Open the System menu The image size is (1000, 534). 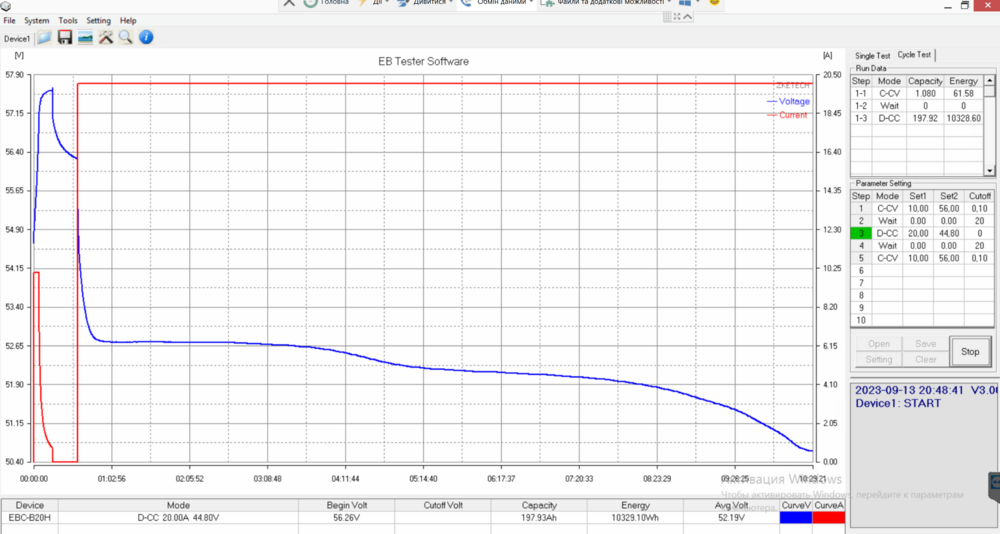click(x=36, y=20)
